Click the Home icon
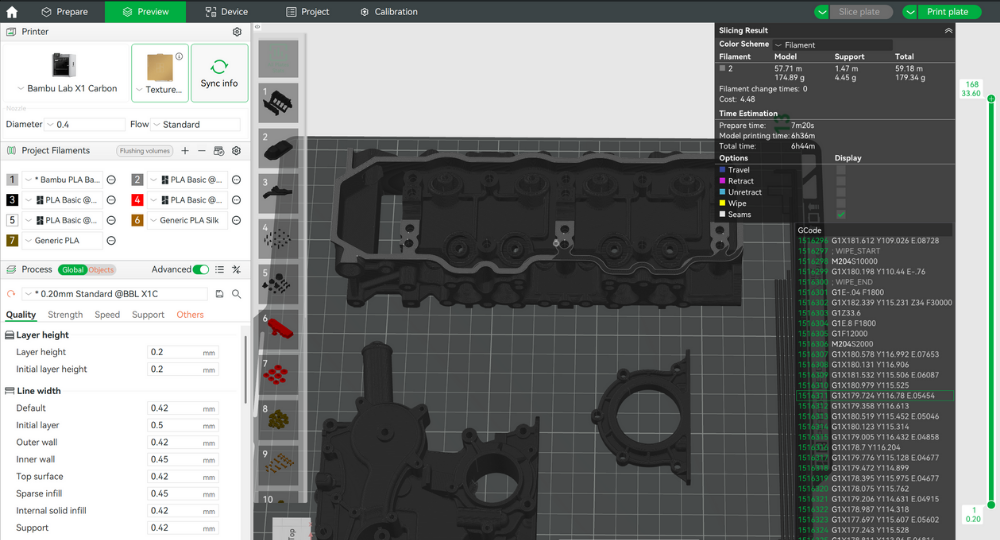Image resolution: width=1000 pixels, height=540 pixels. 12,12
